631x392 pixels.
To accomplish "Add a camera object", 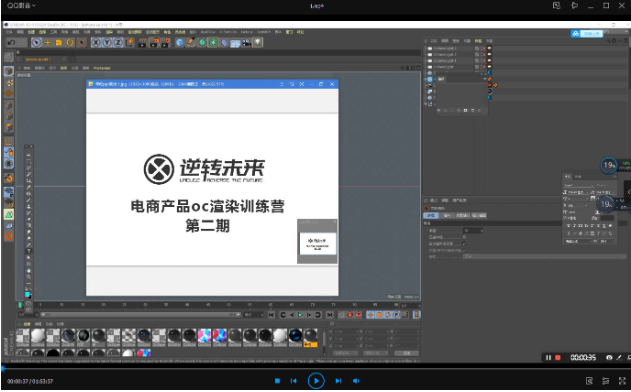I will 246,43.
